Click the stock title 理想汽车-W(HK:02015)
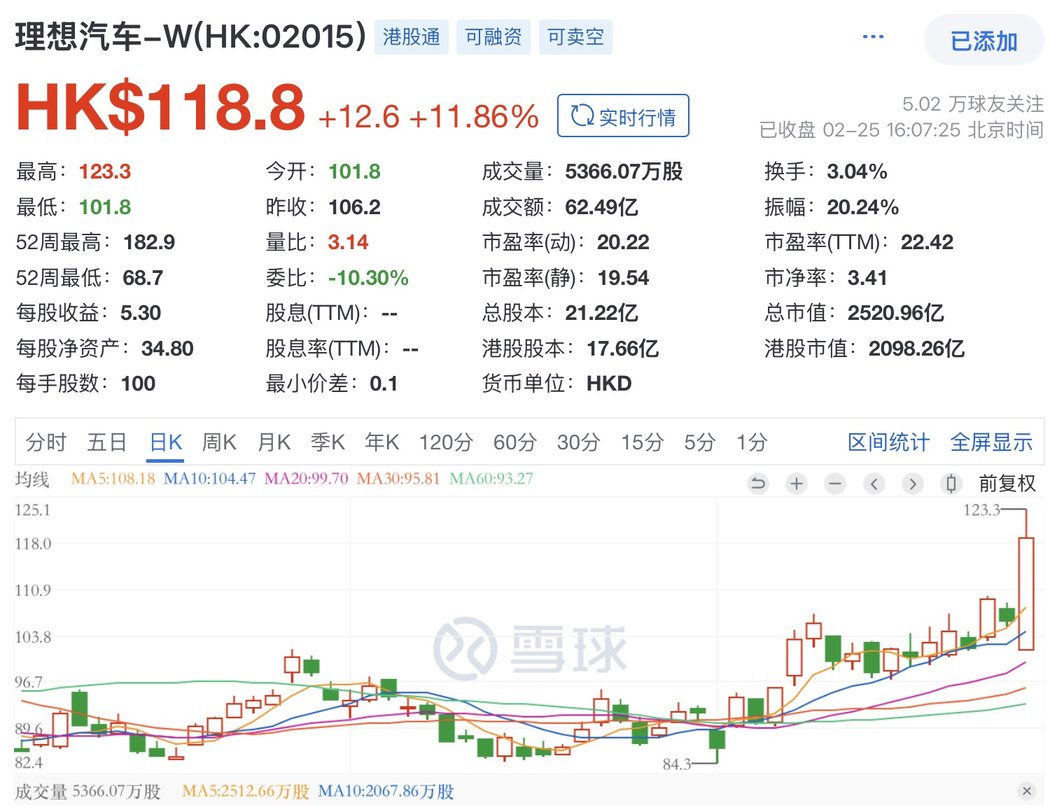The width and height of the screenshot is (1057, 805). (191, 36)
